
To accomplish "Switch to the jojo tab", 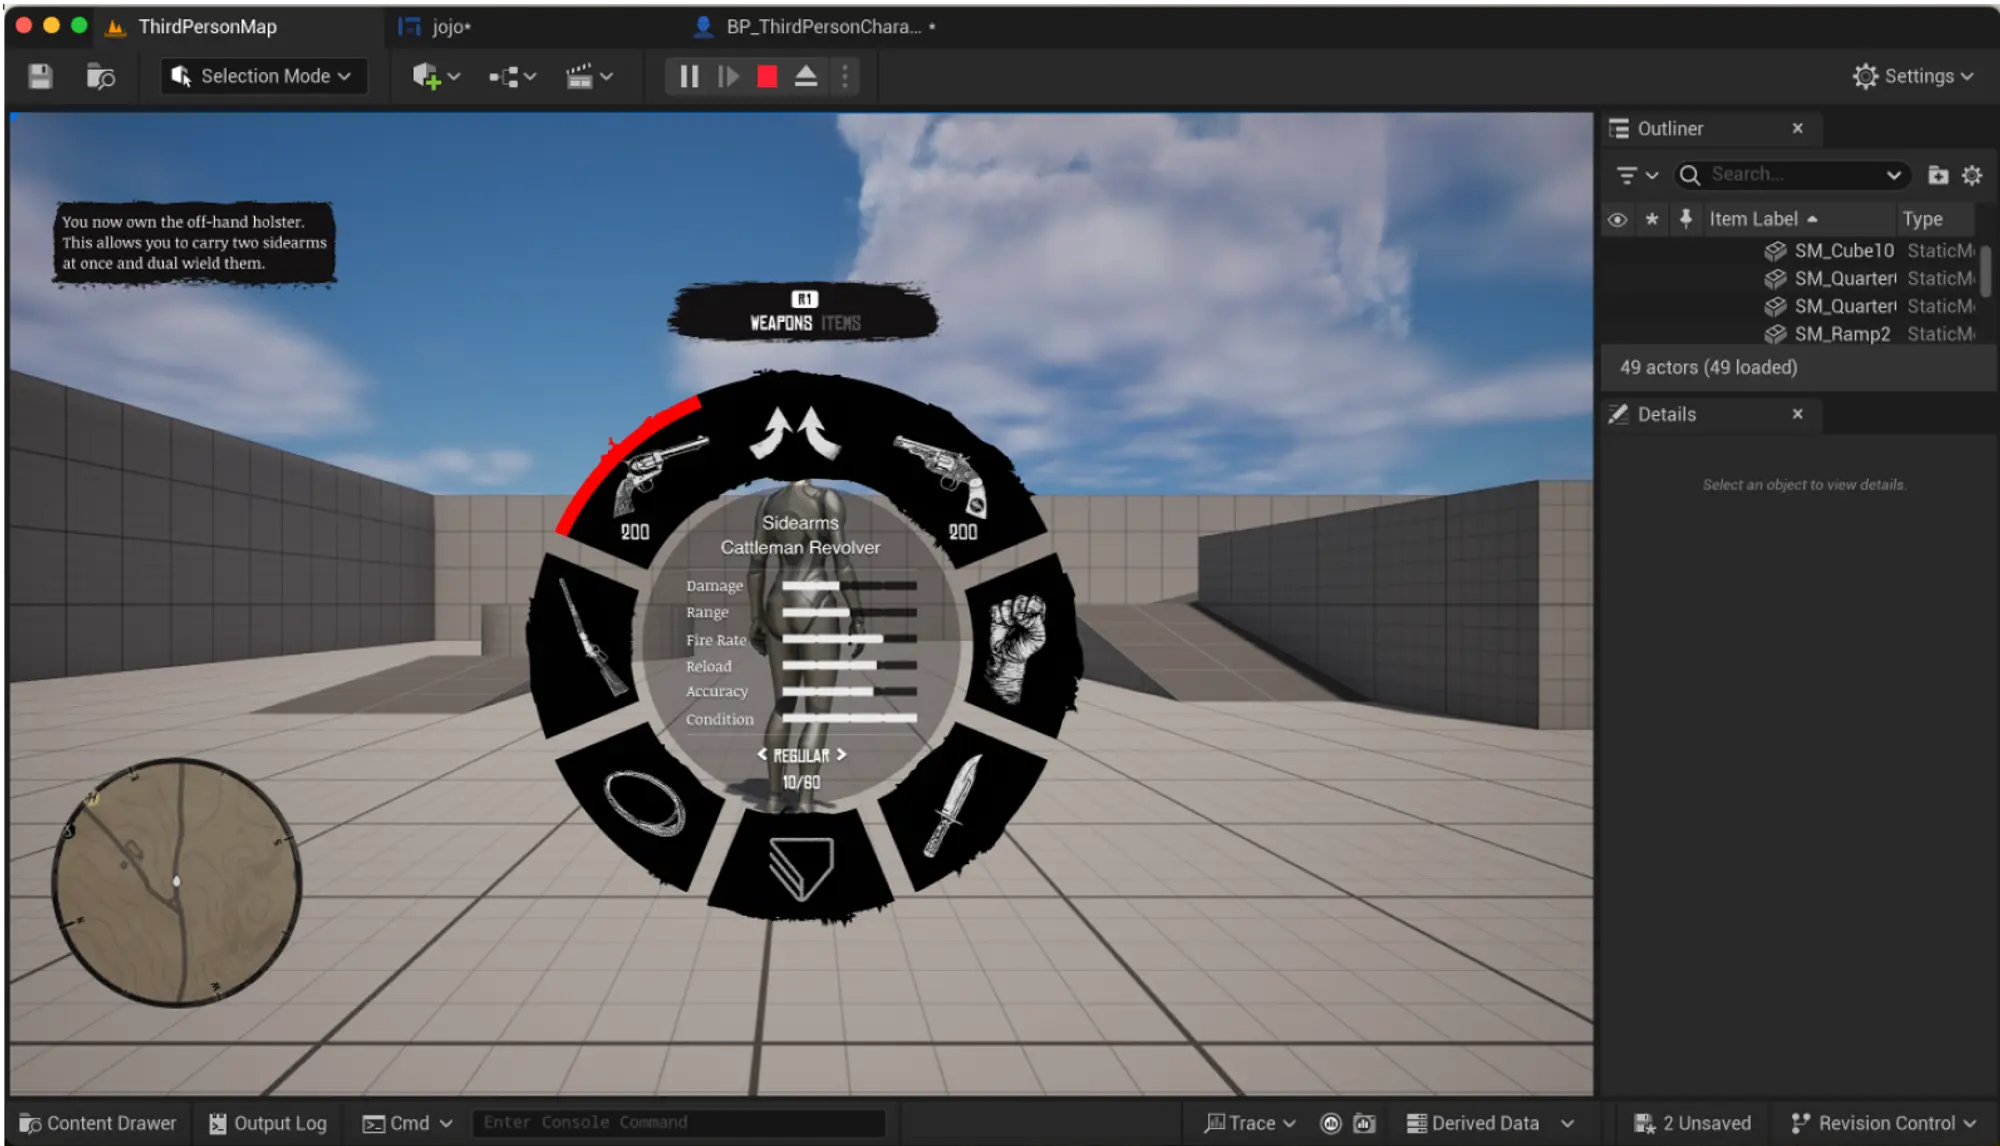I will click(450, 27).
